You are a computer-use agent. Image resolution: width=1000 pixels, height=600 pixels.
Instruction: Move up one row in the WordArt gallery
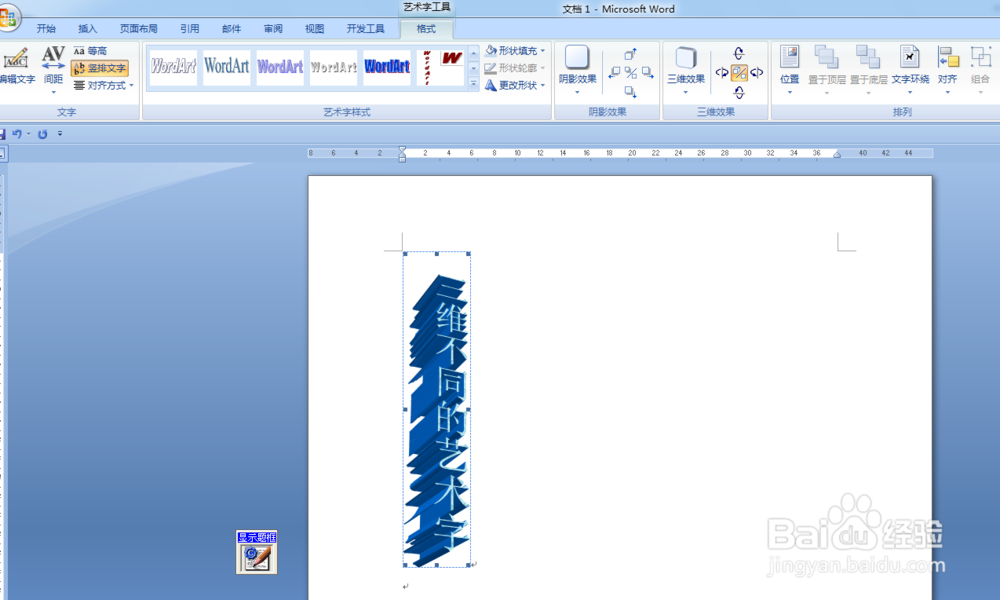(x=474, y=52)
